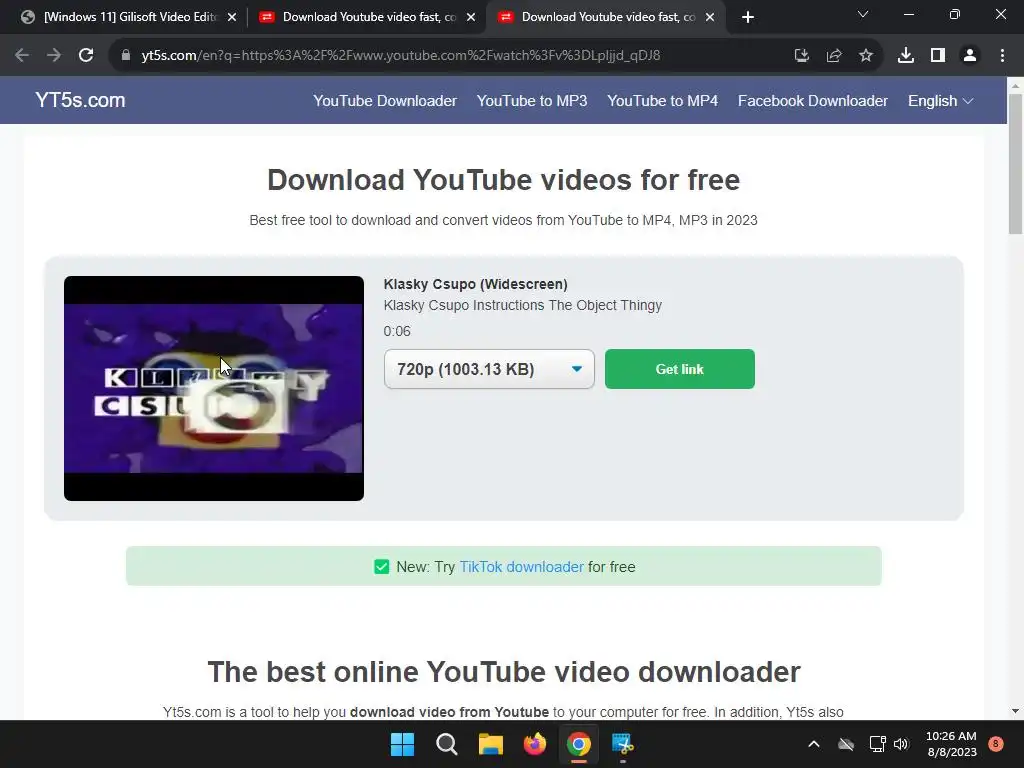Click the Klasky Csupo video thumbnail
Screen dimensions: 1024x768
tap(214, 388)
